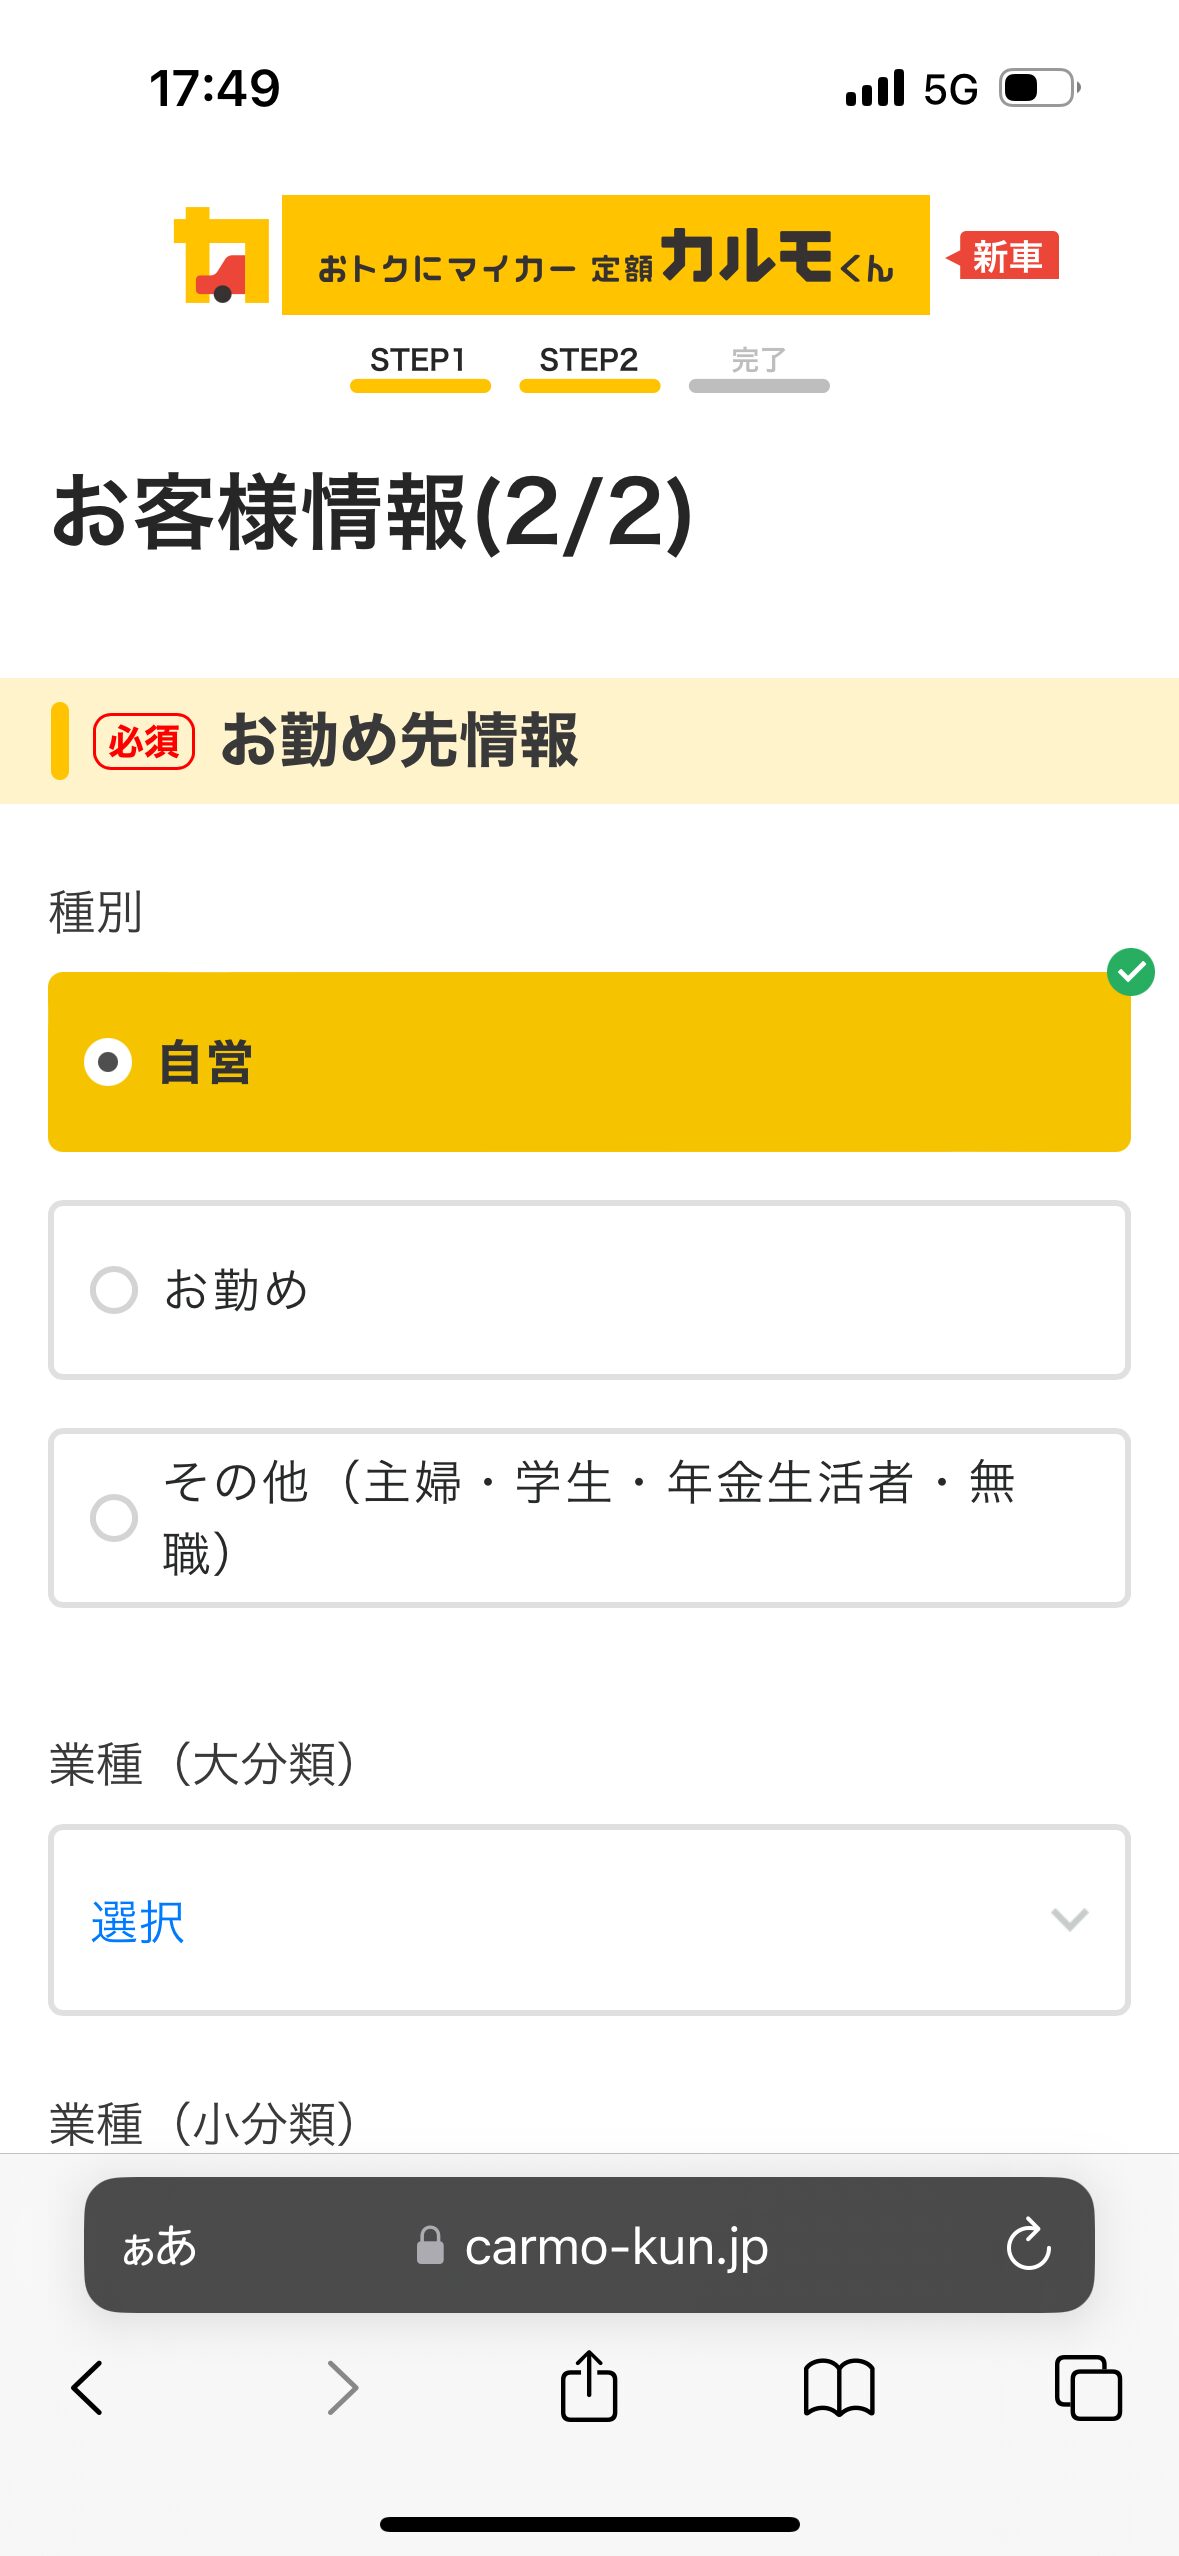Tap the green checkmark validation badge
1179x2556 pixels.
(1131, 972)
